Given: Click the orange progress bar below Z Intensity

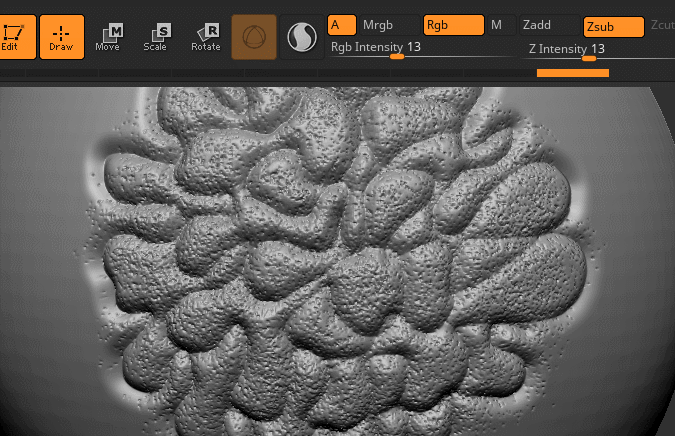Looking at the screenshot, I should pyautogui.click(x=573, y=73).
